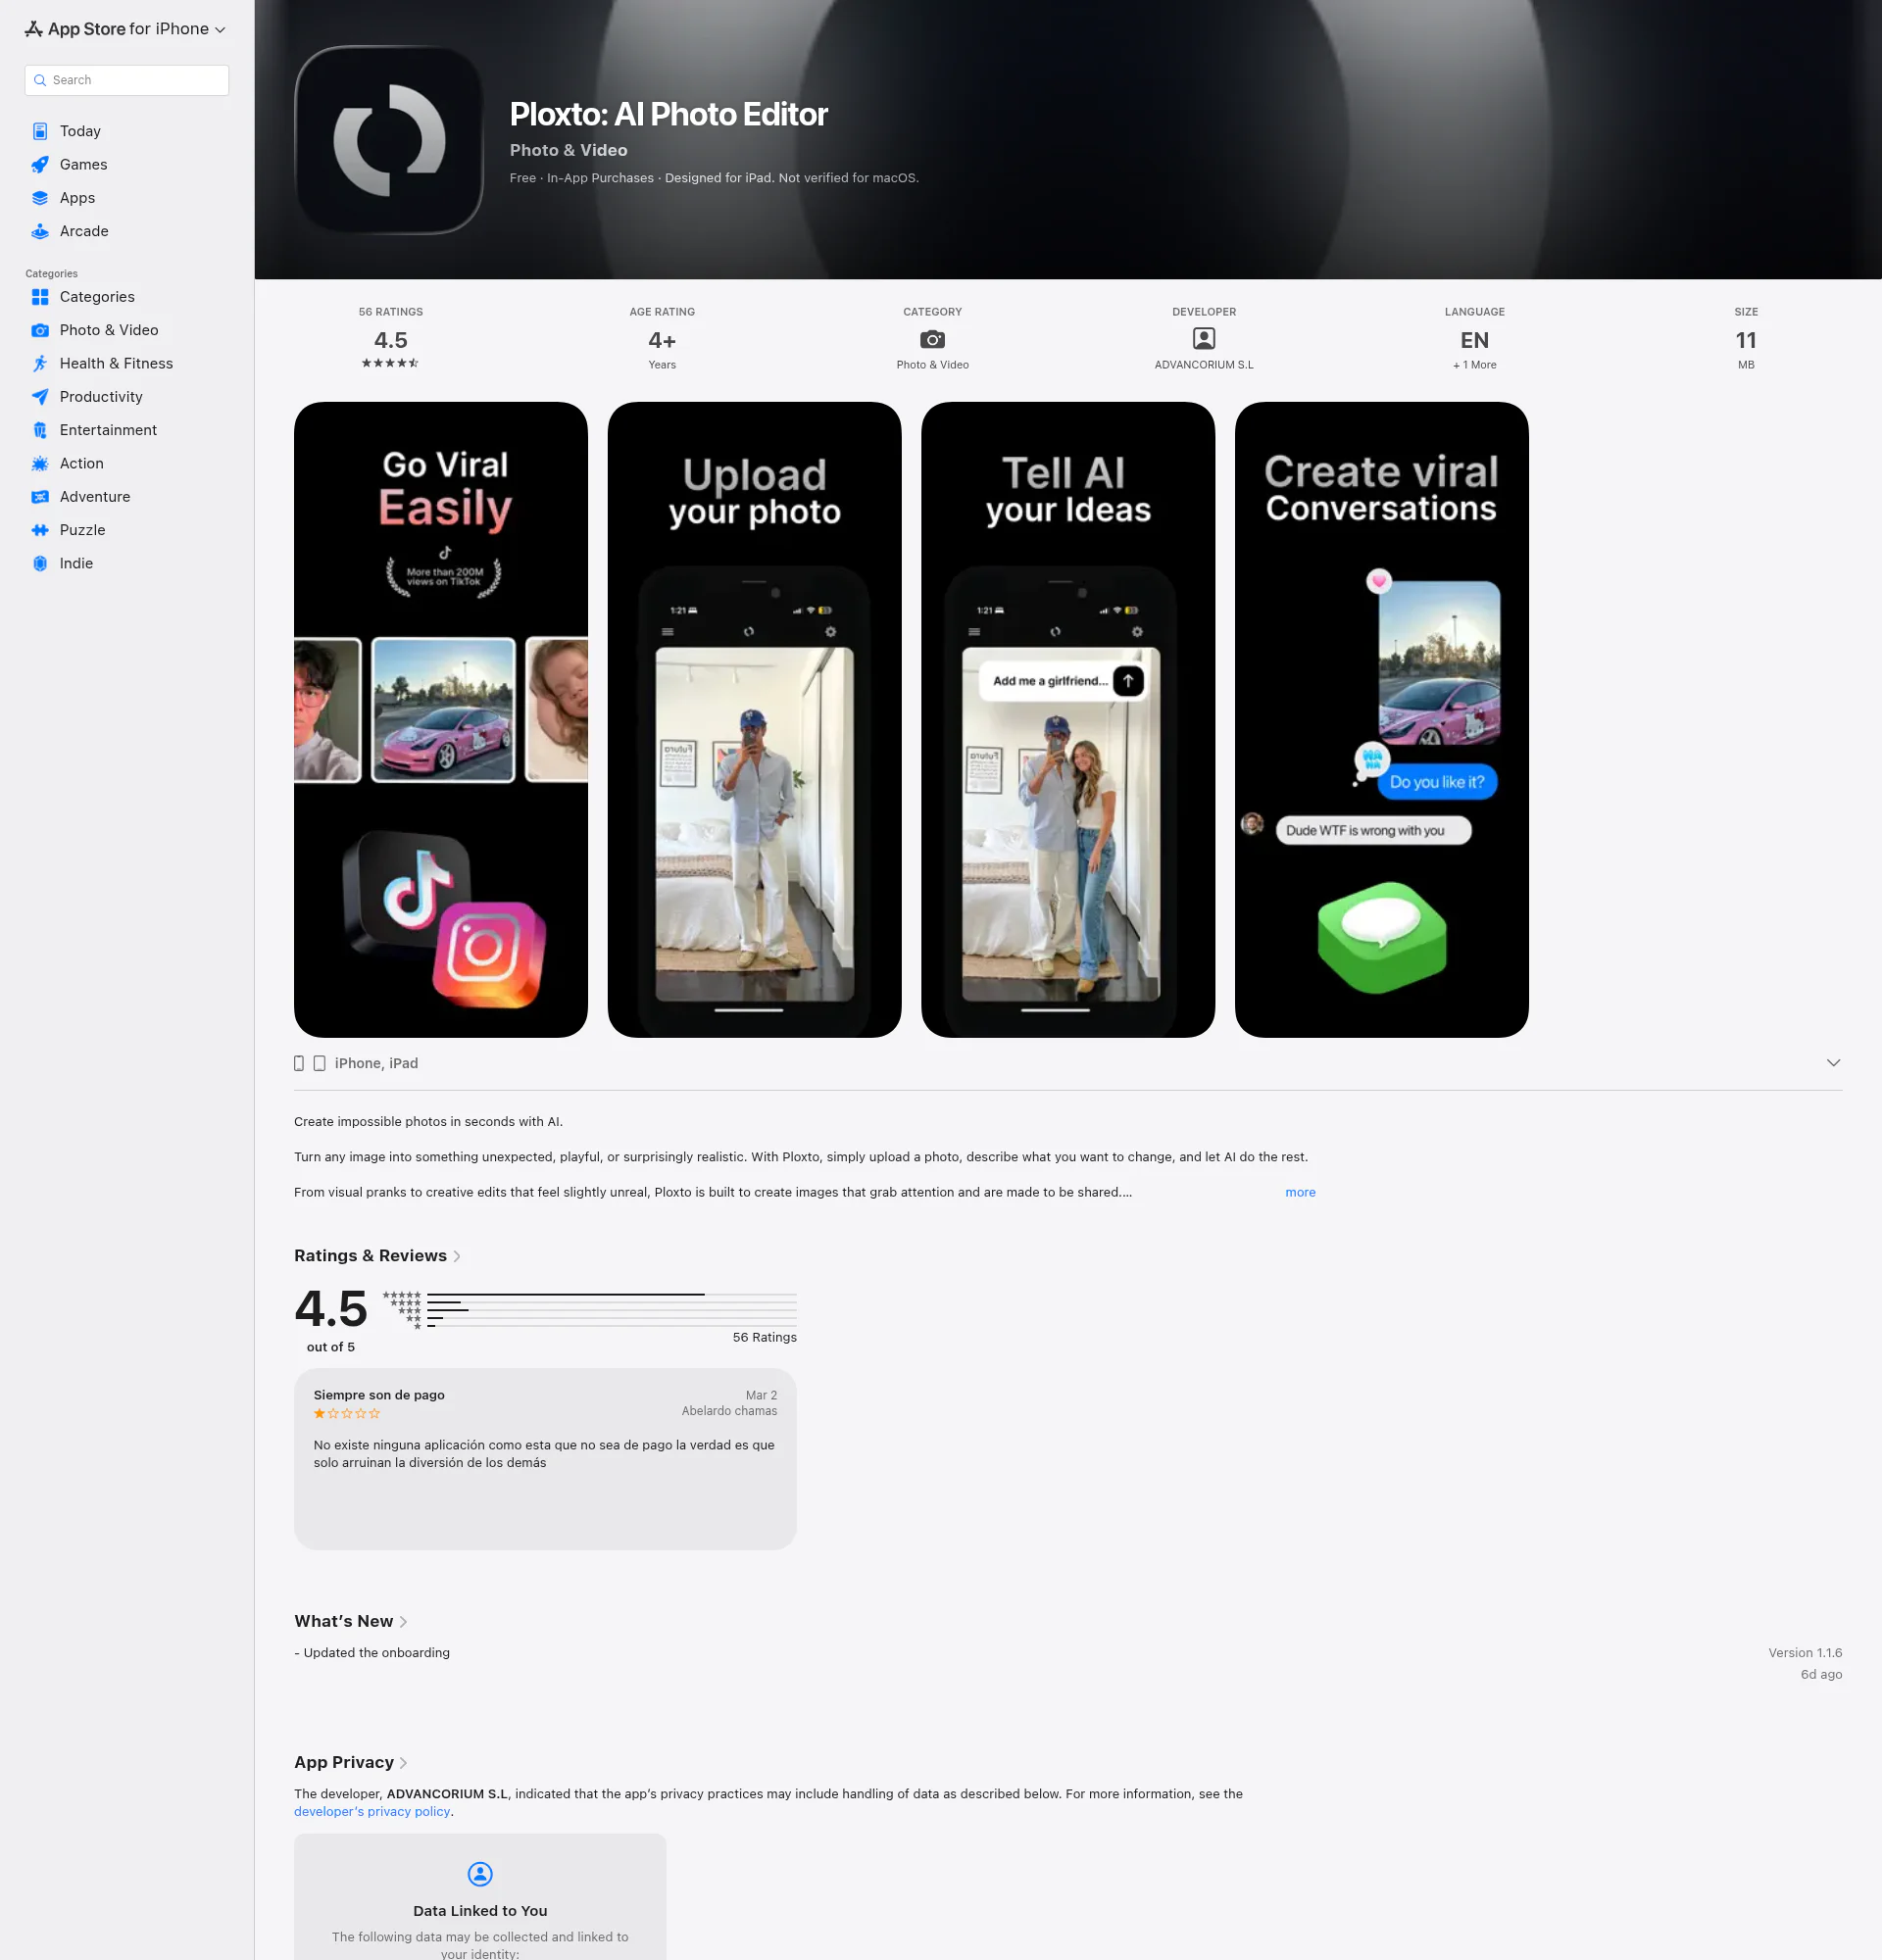
Task: Open the Go Viral Easily screenshot
Action: [x=441, y=720]
